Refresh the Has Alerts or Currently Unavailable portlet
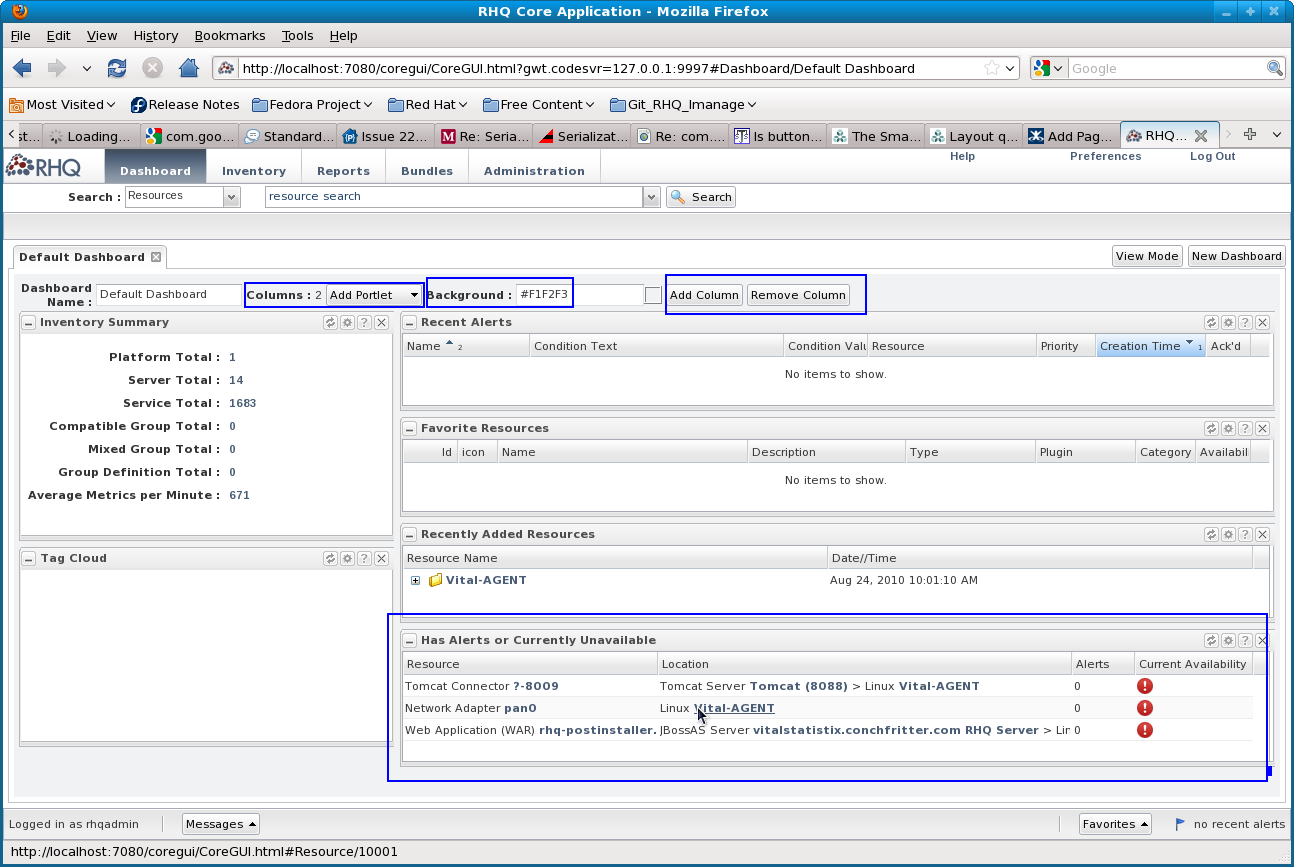The height and width of the screenshot is (867, 1294). click(x=1211, y=640)
